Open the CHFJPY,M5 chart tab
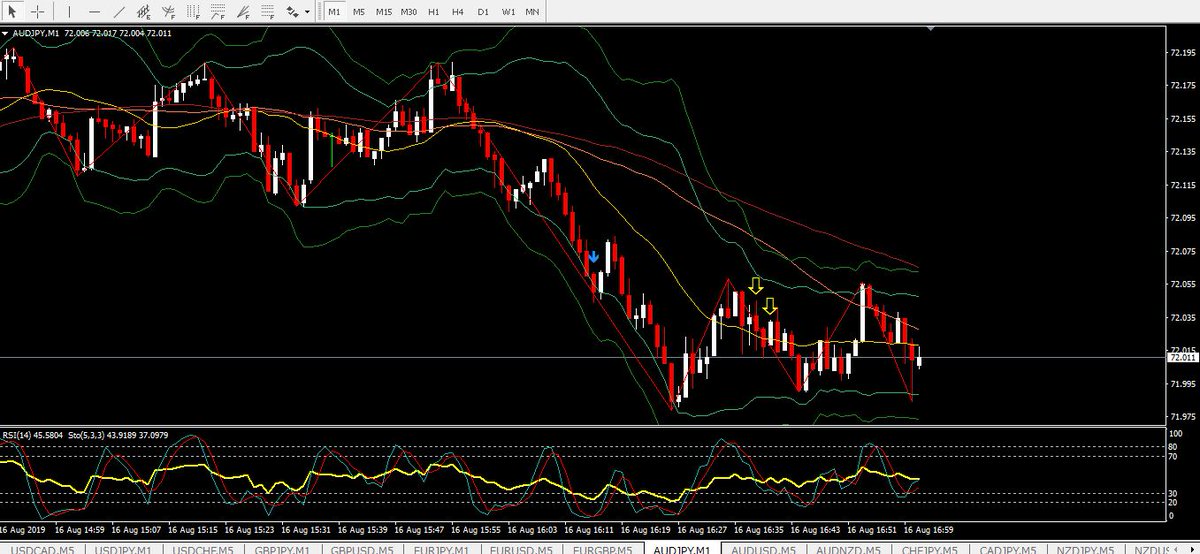1200x554 pixels. coord(930,547)
